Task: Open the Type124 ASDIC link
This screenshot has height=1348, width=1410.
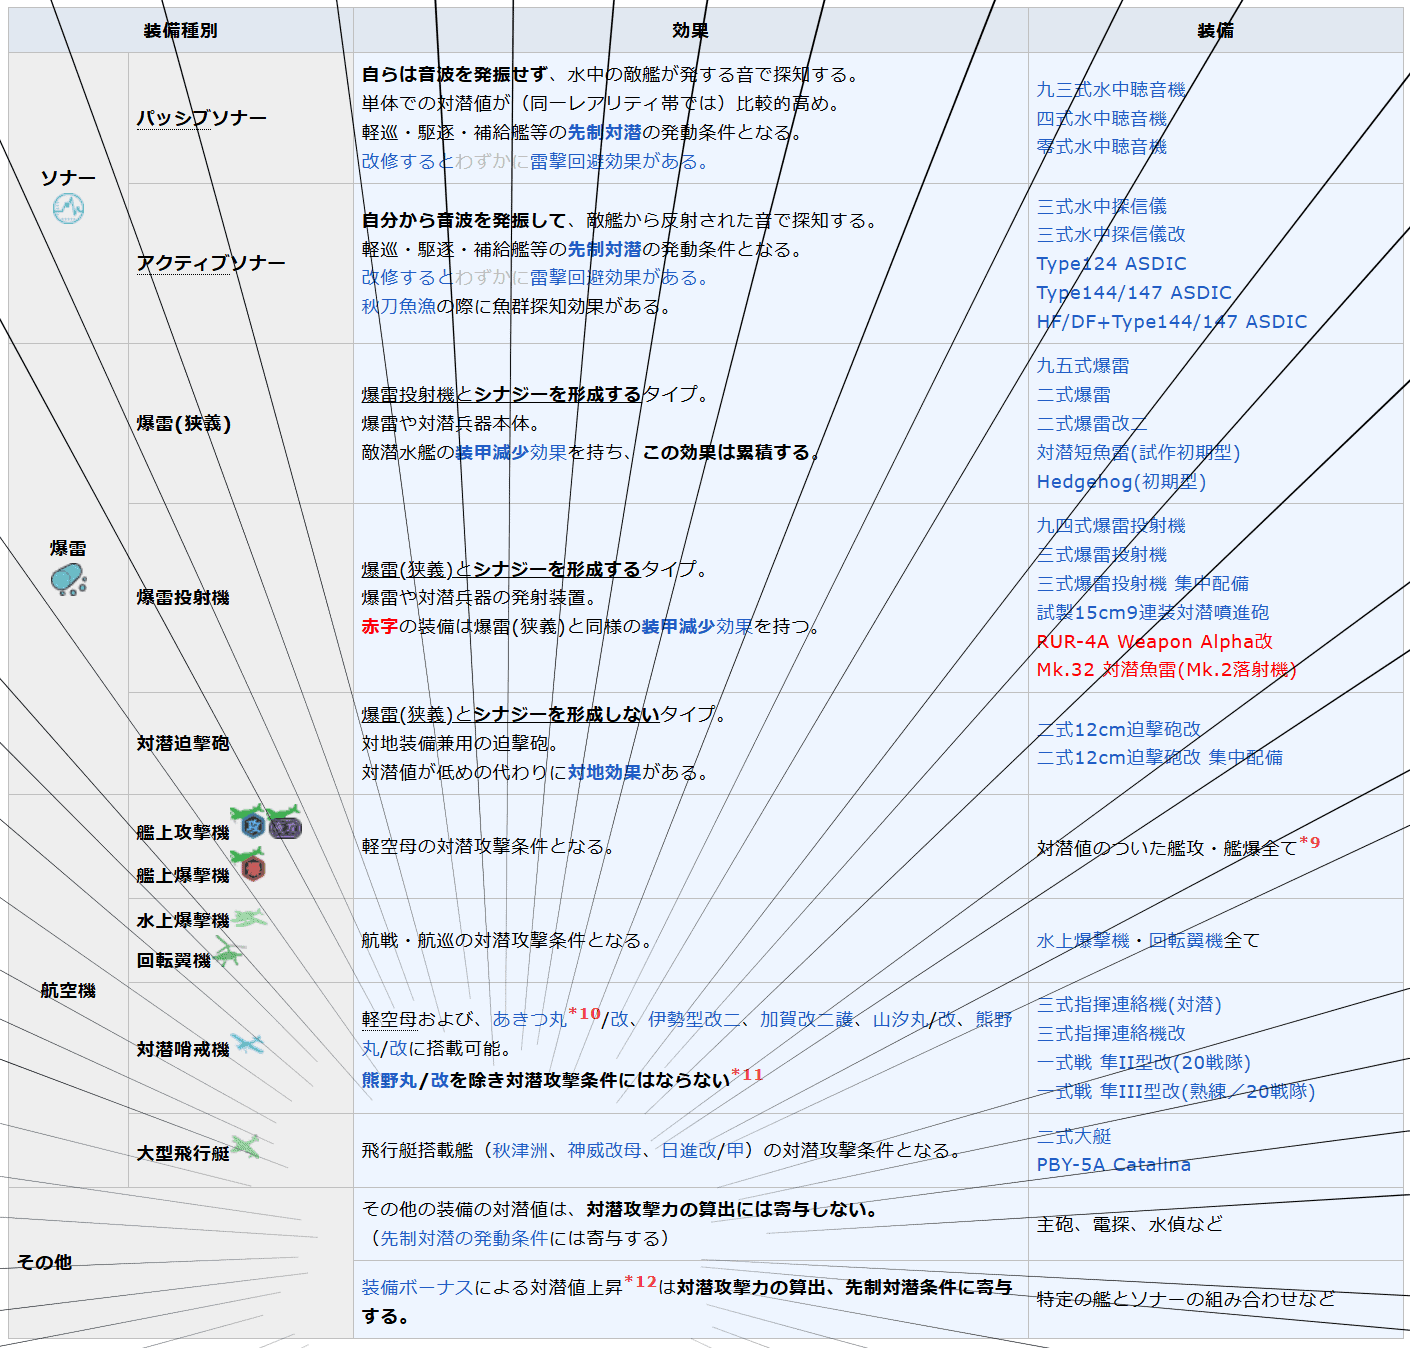Action: 1111,264
